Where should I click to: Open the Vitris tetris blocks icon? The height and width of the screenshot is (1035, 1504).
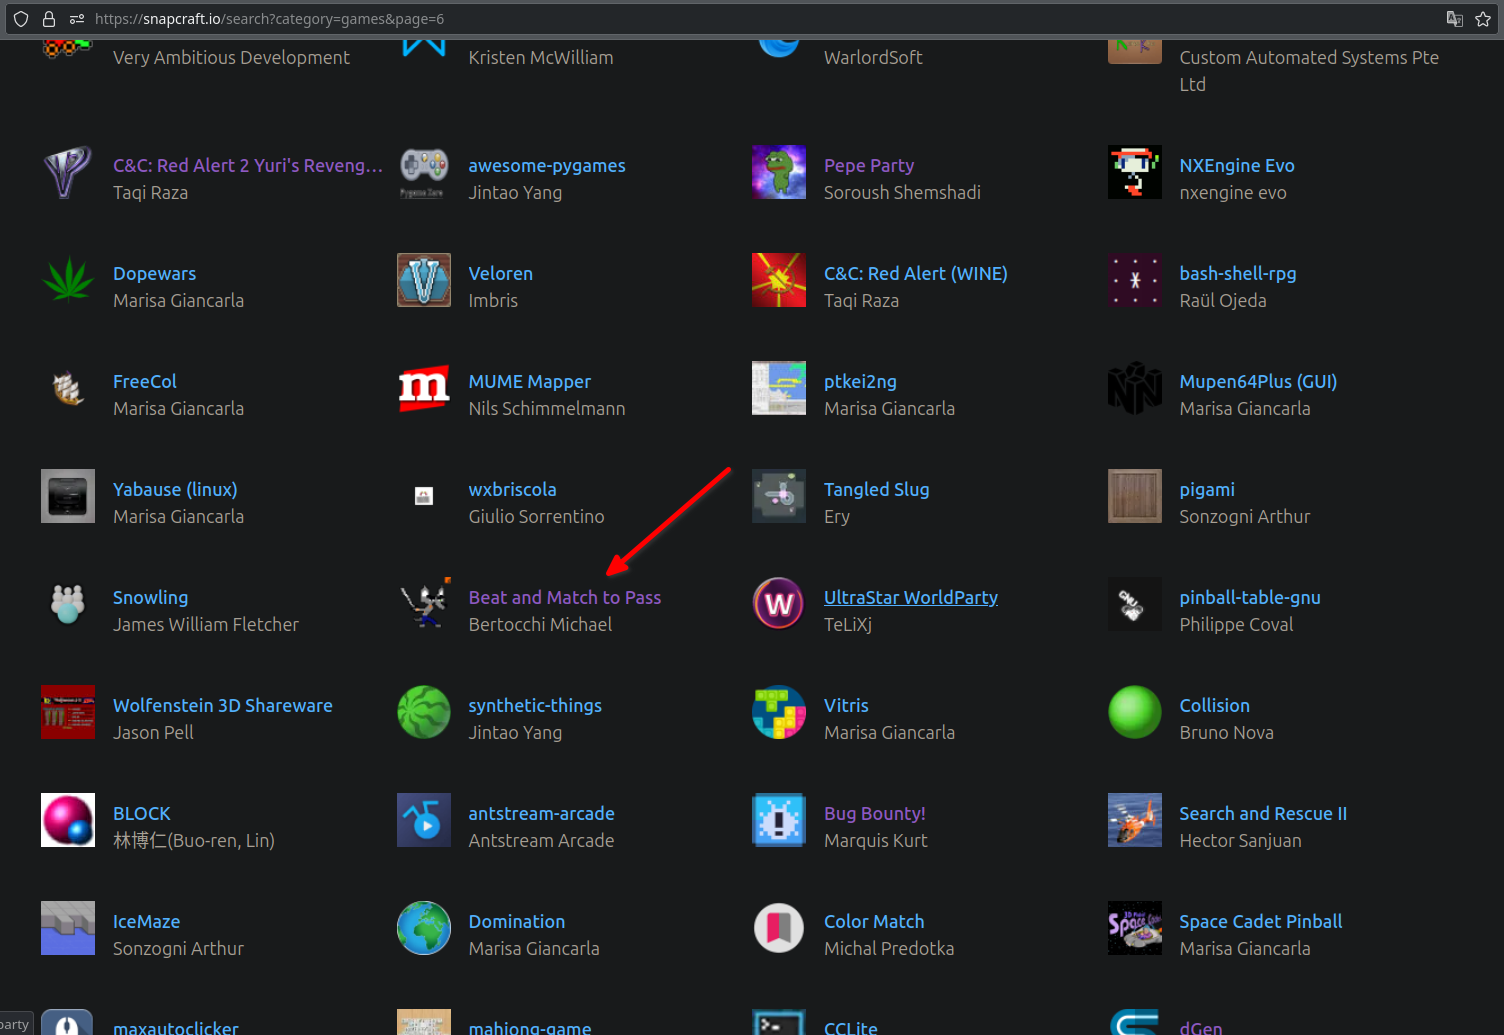[778, 712]
